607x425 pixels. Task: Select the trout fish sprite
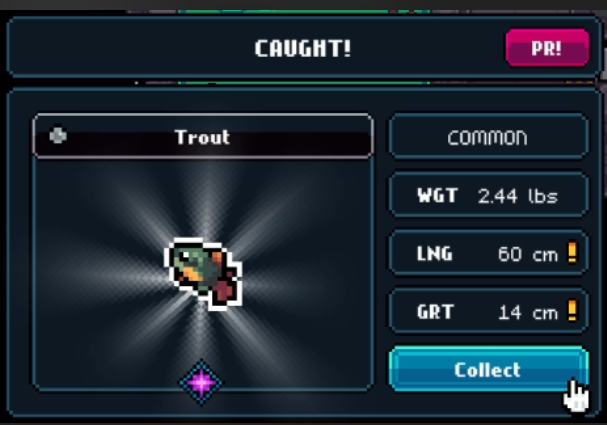pos(203,274)
